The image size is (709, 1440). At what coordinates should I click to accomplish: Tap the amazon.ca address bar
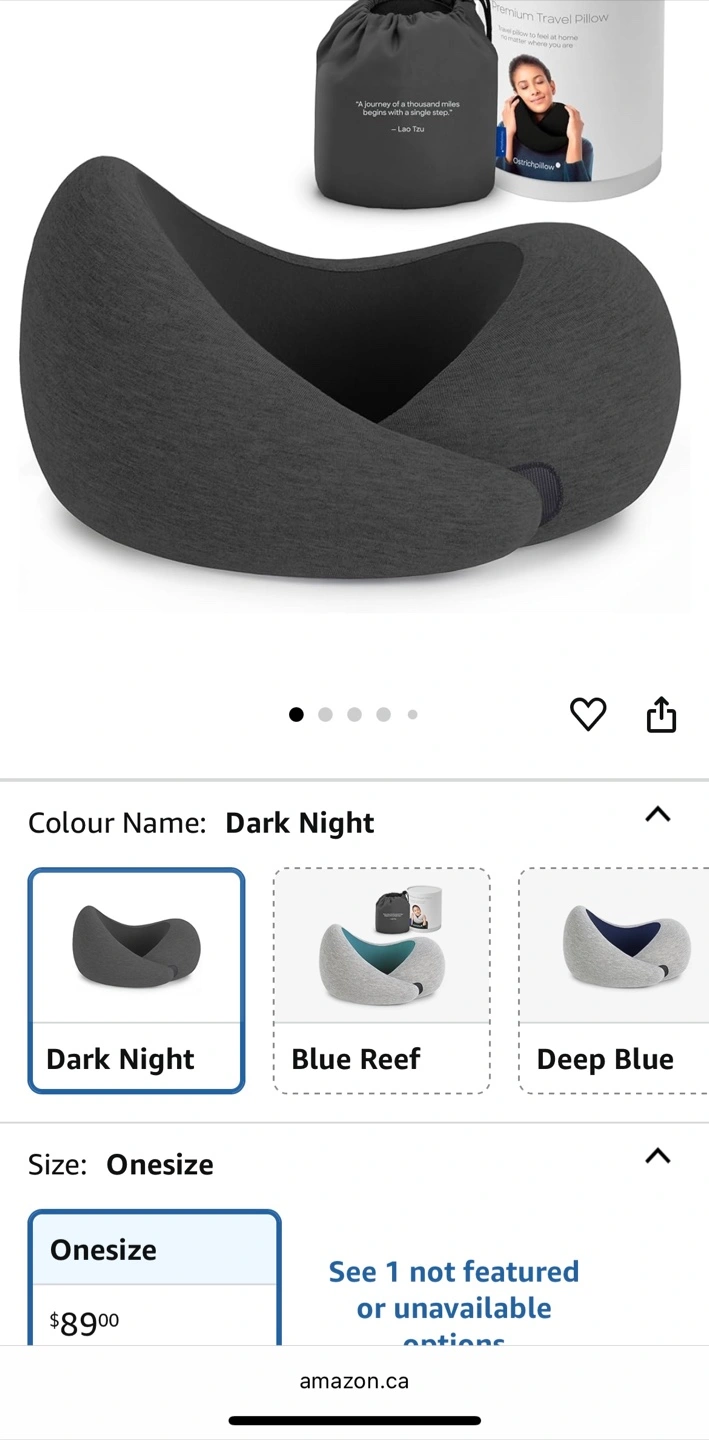coord(354,1381)
